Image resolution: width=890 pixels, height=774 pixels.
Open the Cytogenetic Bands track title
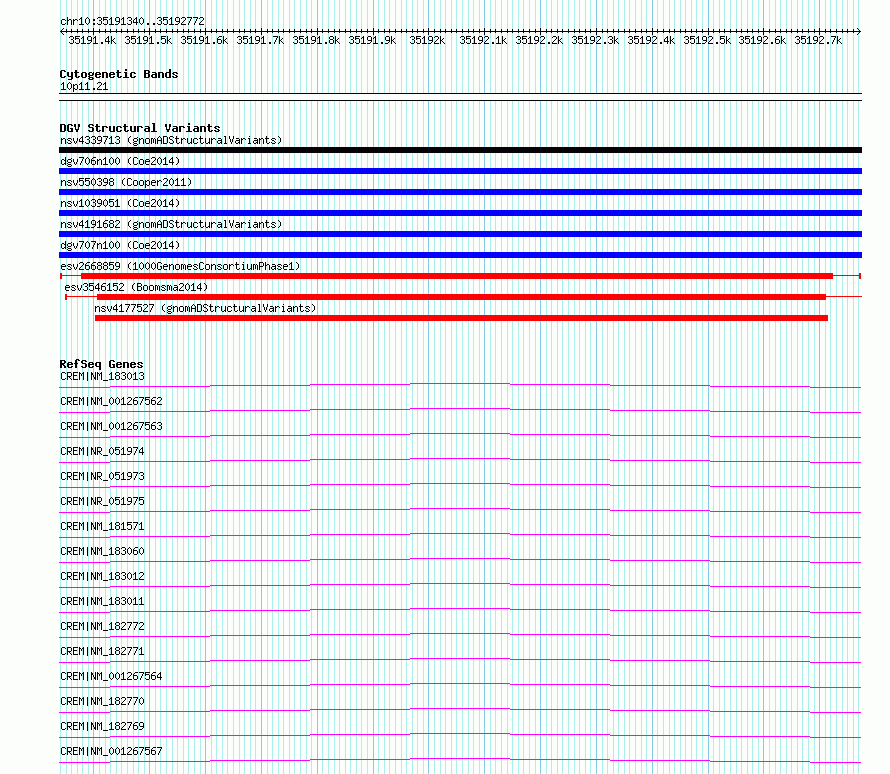(119, 74)
